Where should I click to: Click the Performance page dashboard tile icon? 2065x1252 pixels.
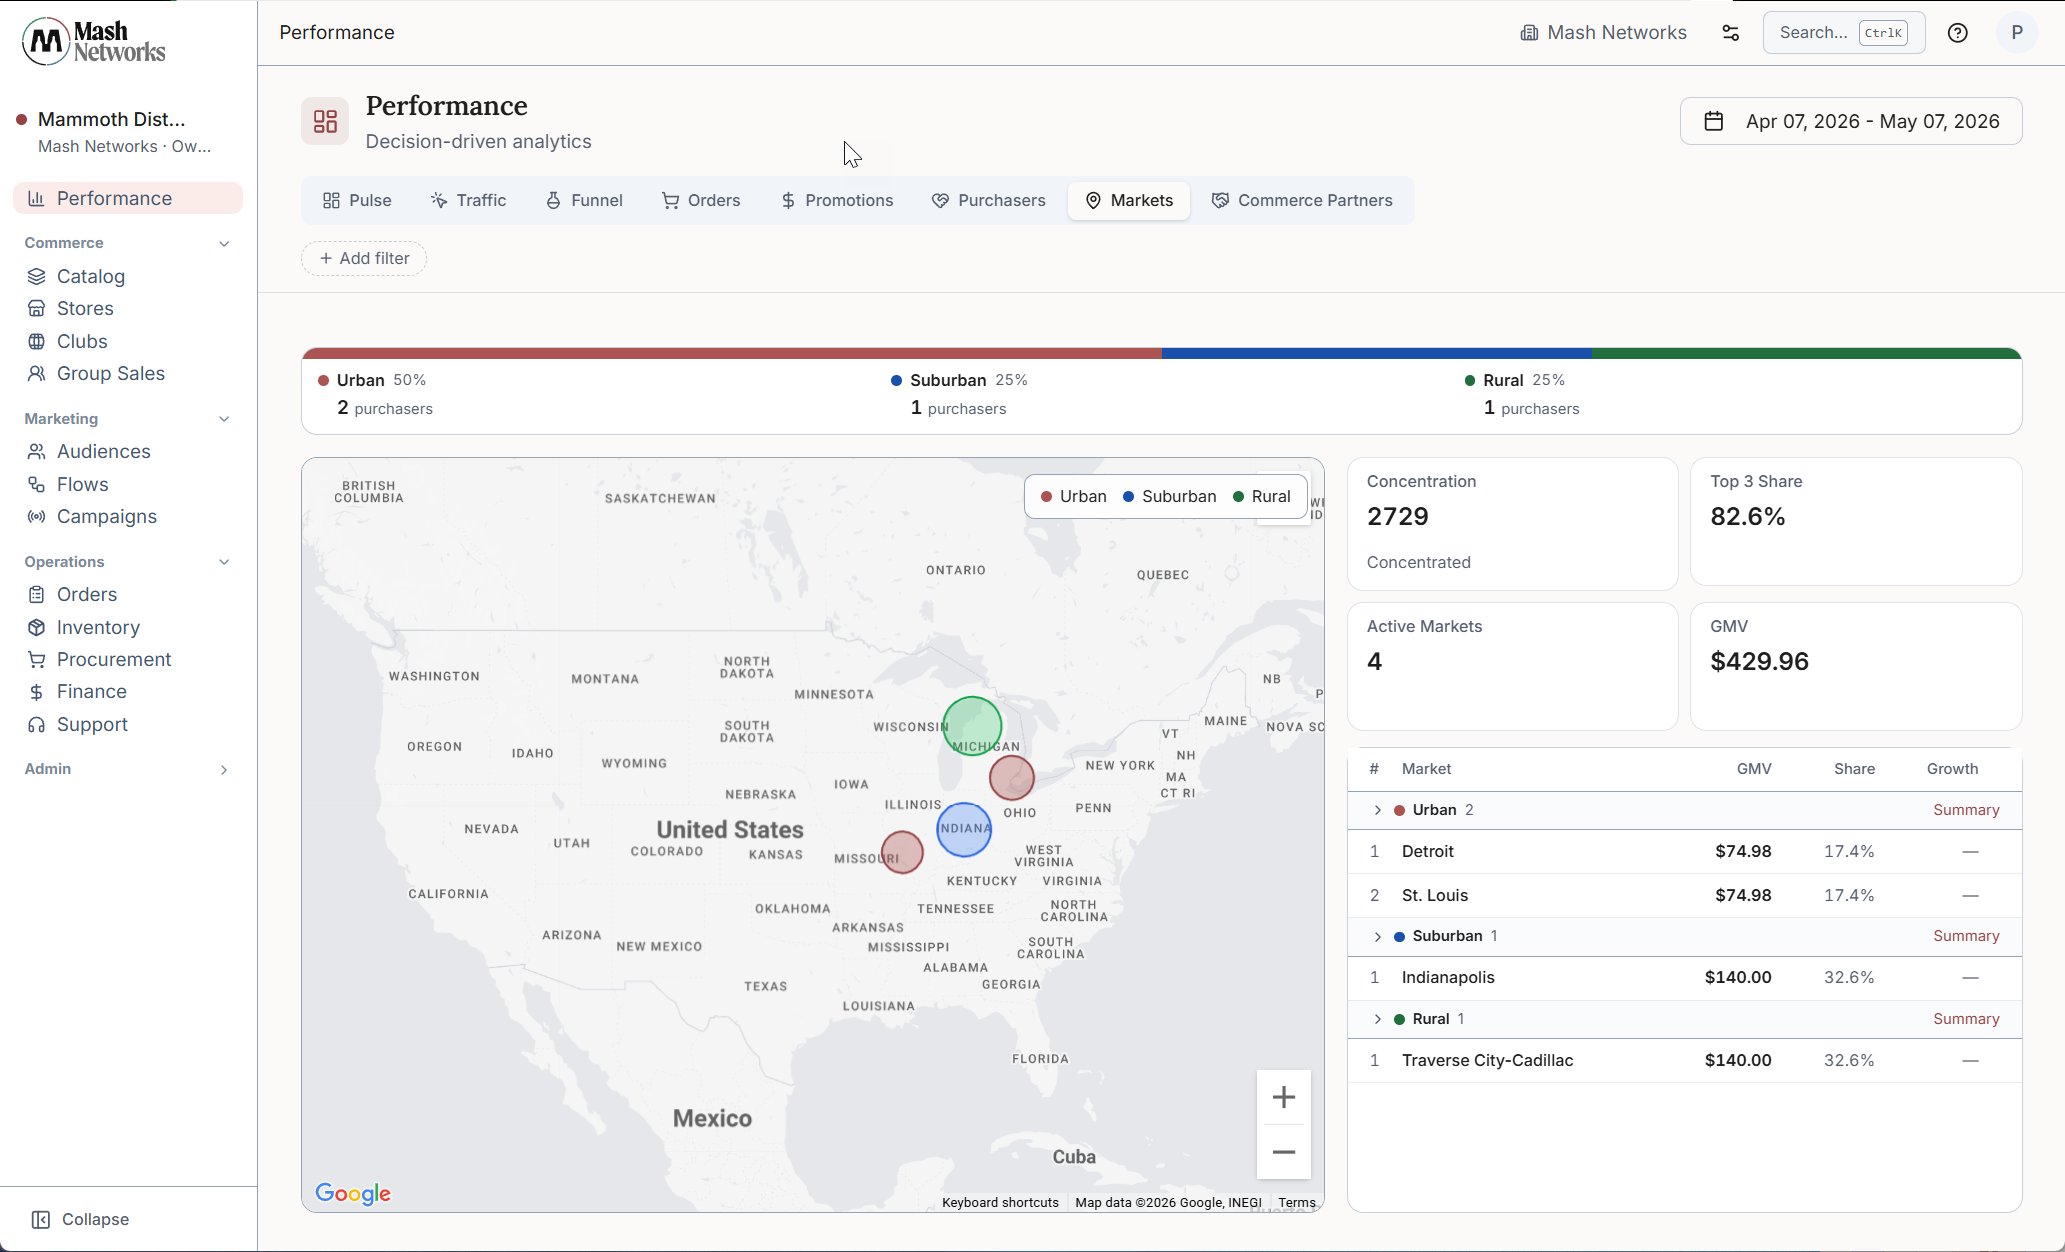click(325, 121)
